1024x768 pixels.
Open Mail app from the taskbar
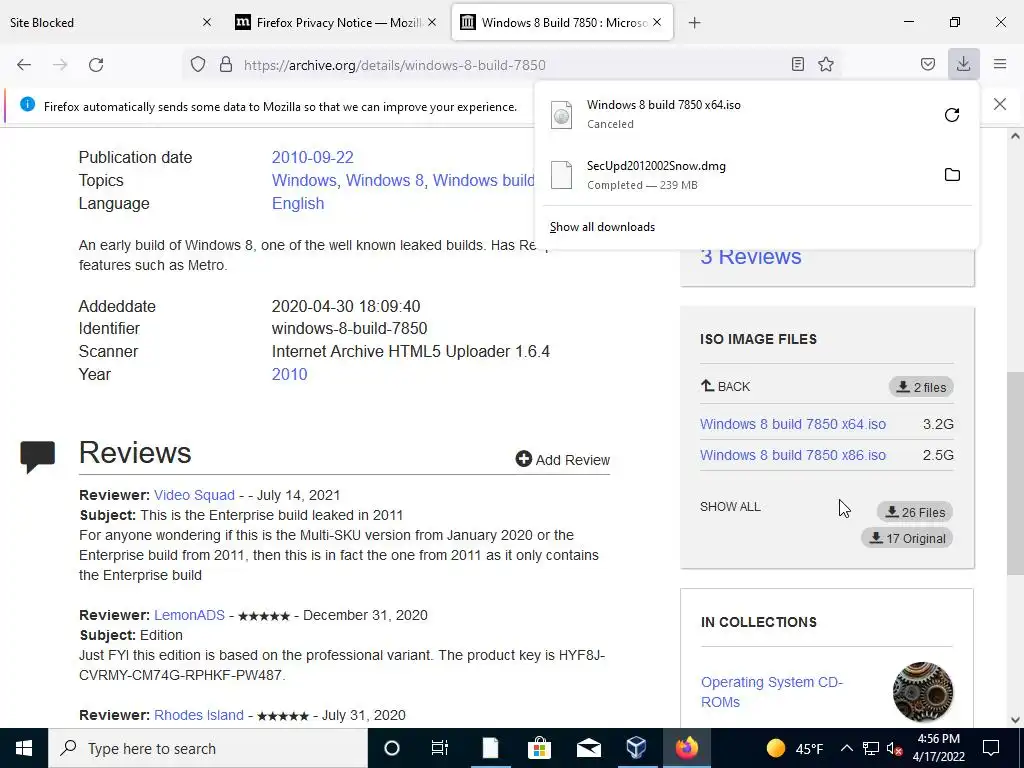click(x=588, y=748)
